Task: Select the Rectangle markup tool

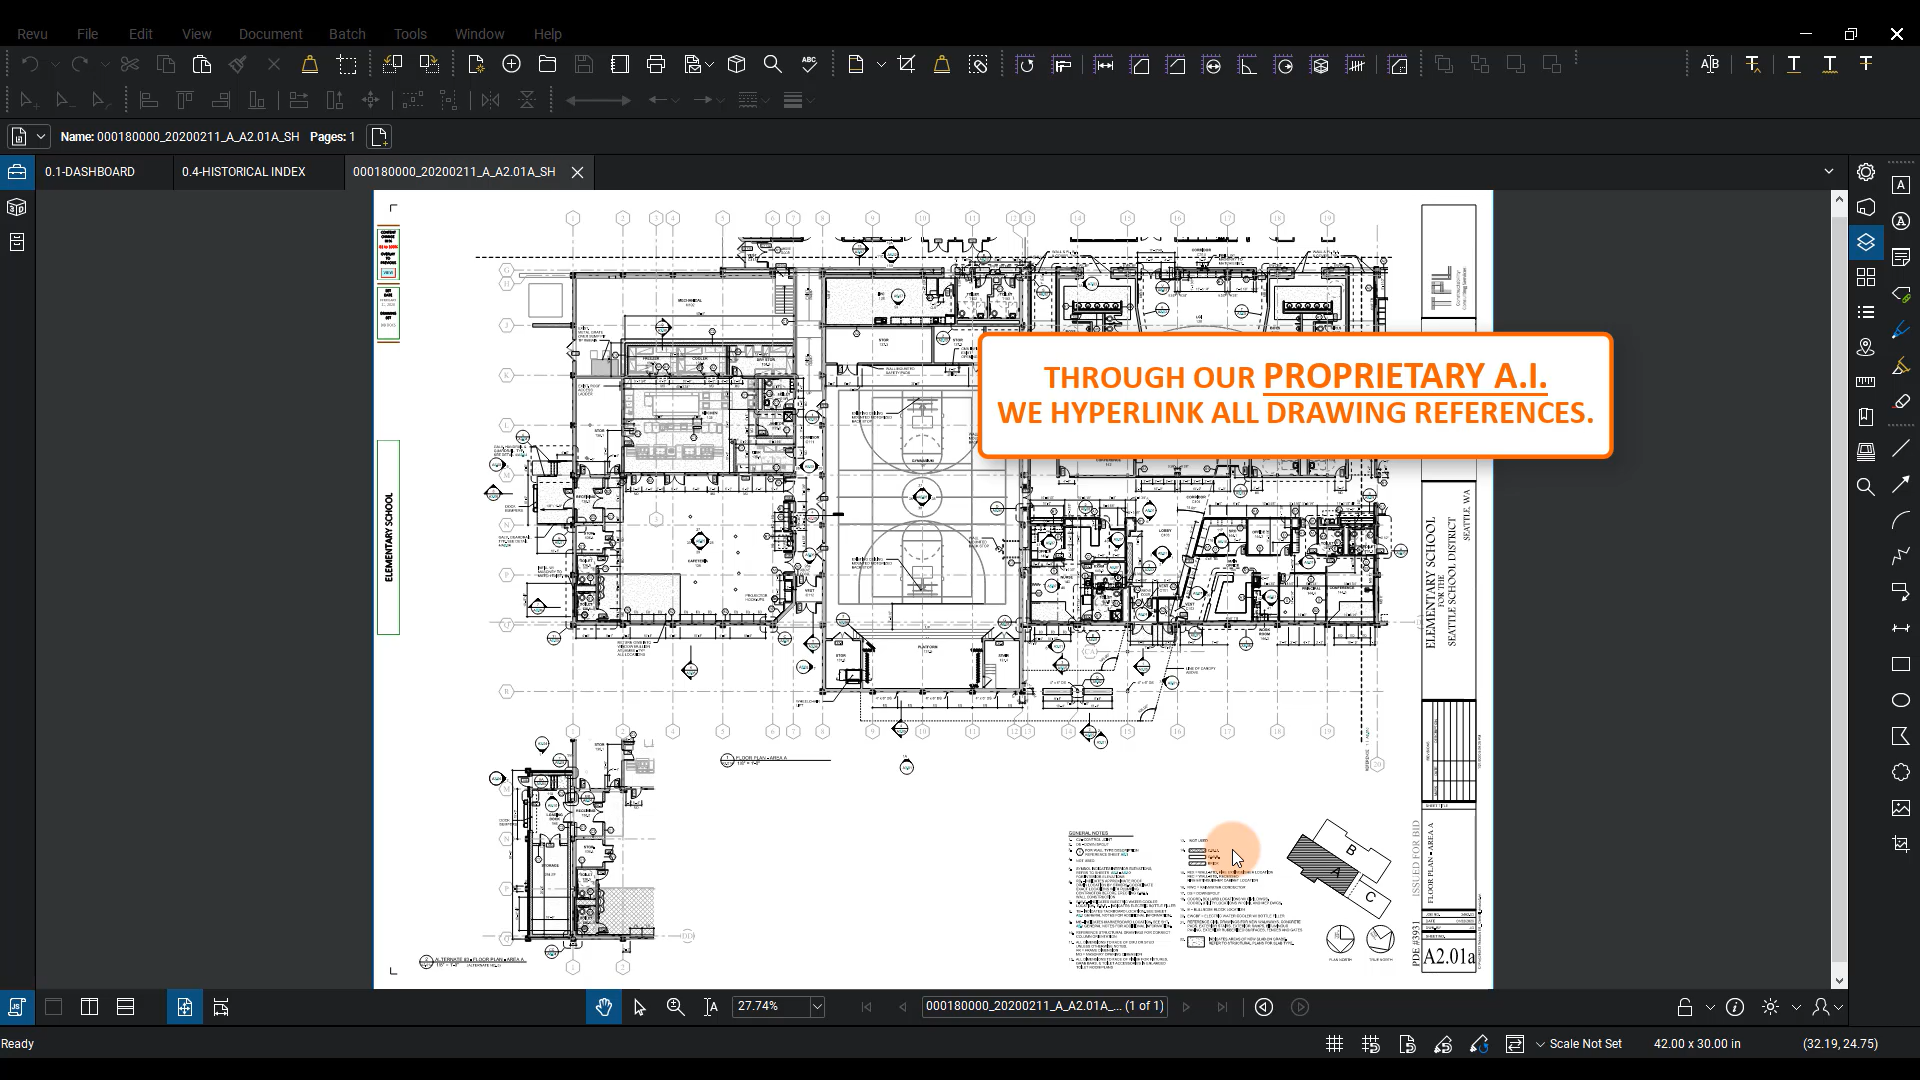Action: pos(1900,664)
